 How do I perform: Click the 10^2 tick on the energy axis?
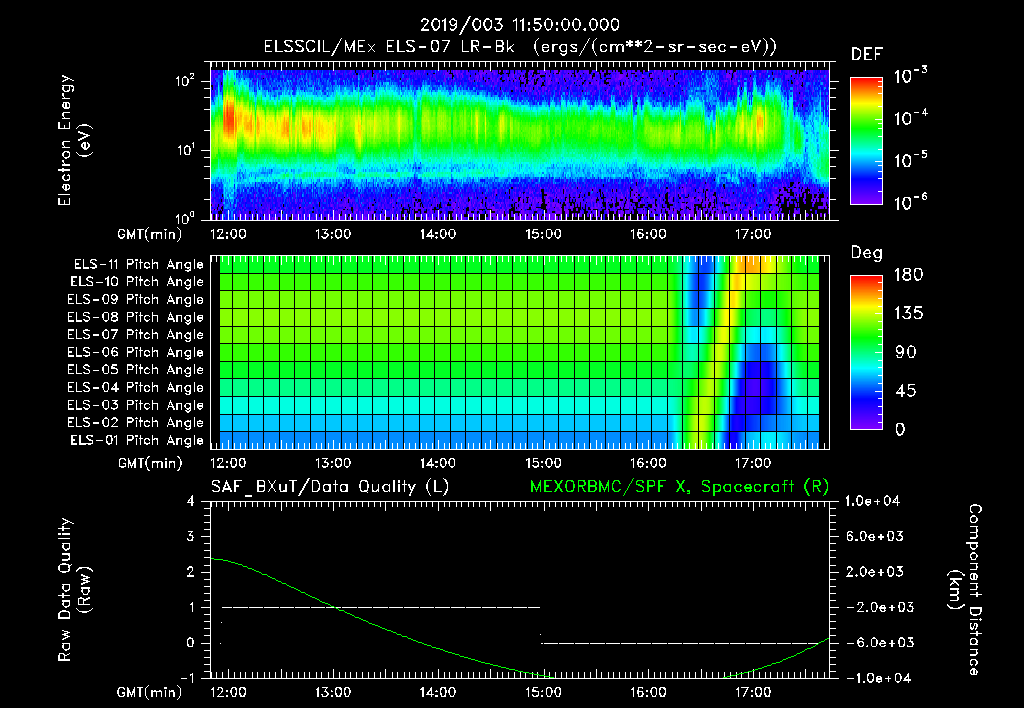point(185,81)
